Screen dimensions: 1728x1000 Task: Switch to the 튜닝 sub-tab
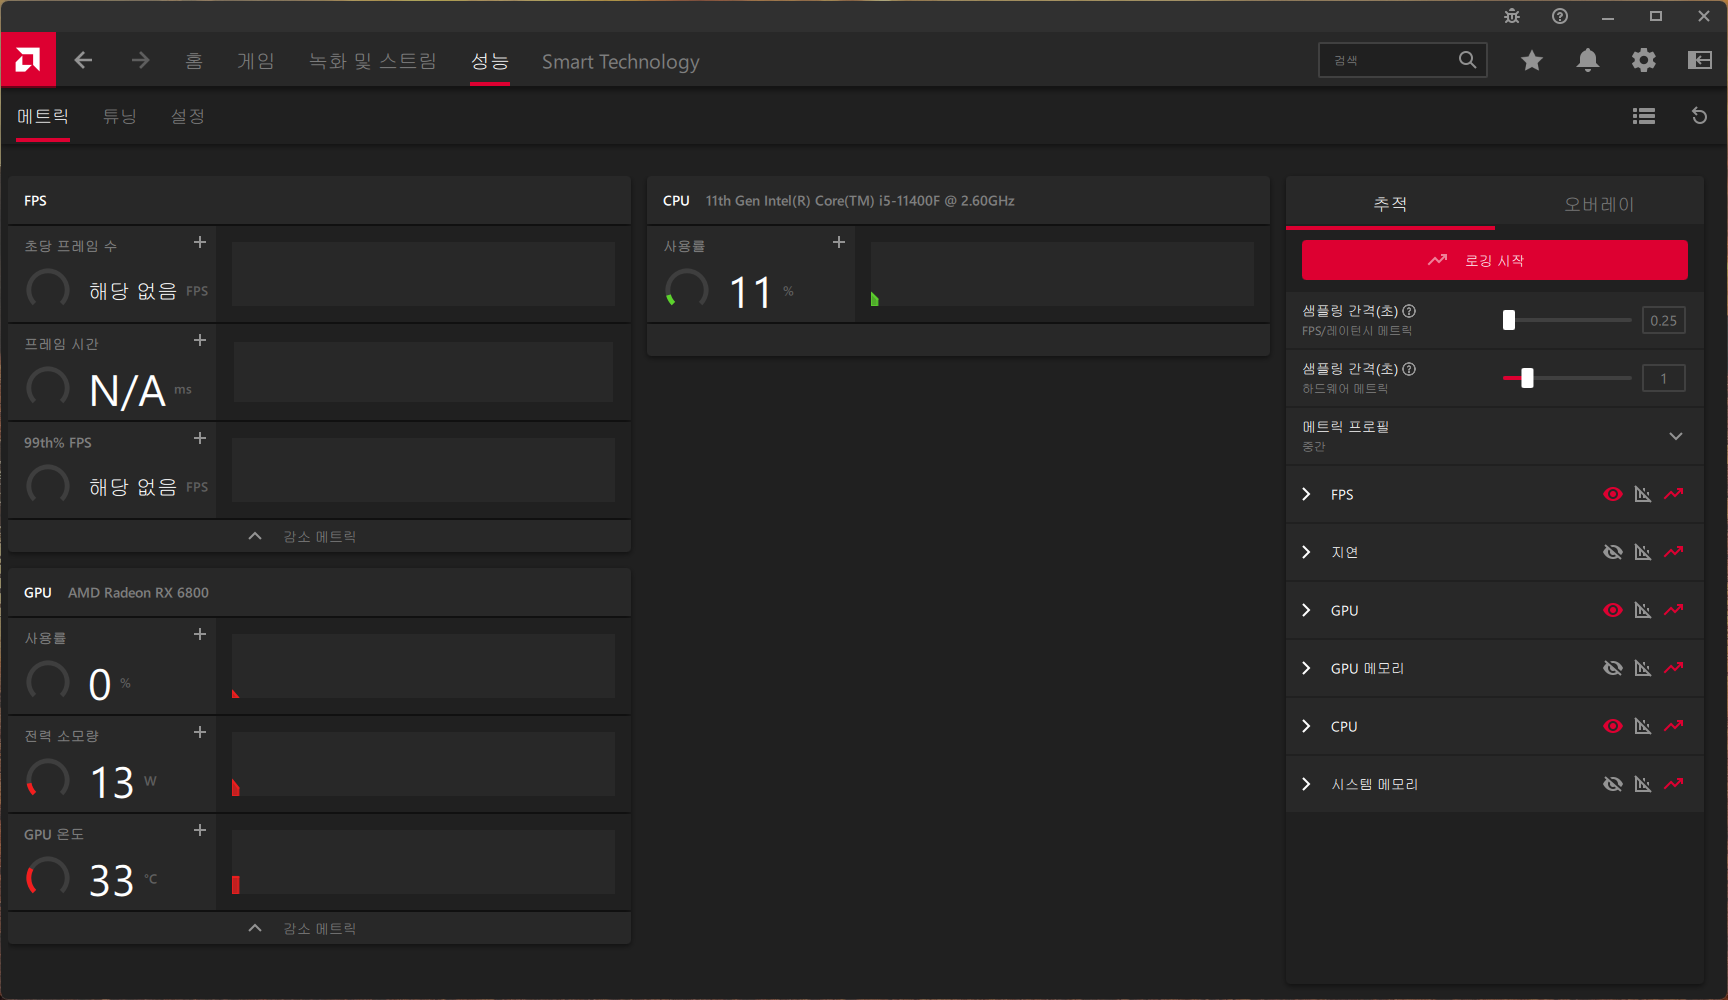[120, 116]
